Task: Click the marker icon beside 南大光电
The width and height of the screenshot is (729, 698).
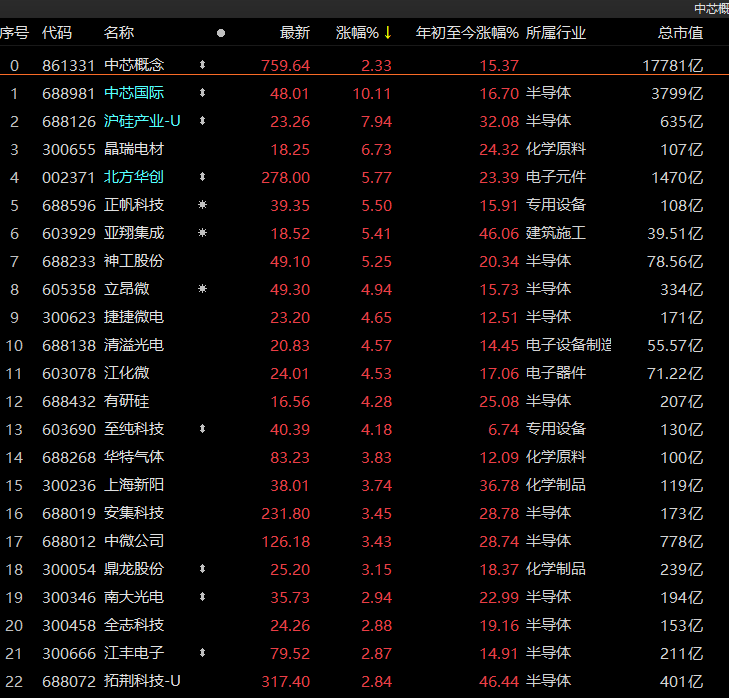Action: pos(202,597)
